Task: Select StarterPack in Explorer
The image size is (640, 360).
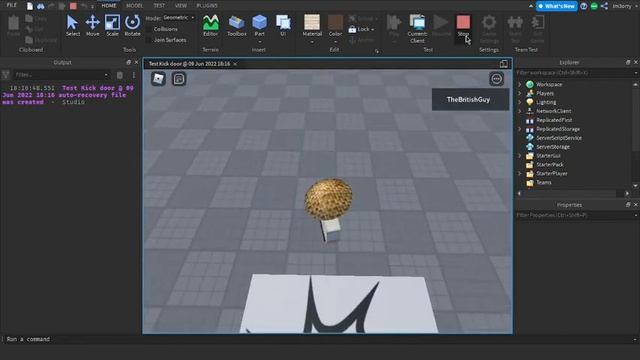Action: (x=549, y=164)
